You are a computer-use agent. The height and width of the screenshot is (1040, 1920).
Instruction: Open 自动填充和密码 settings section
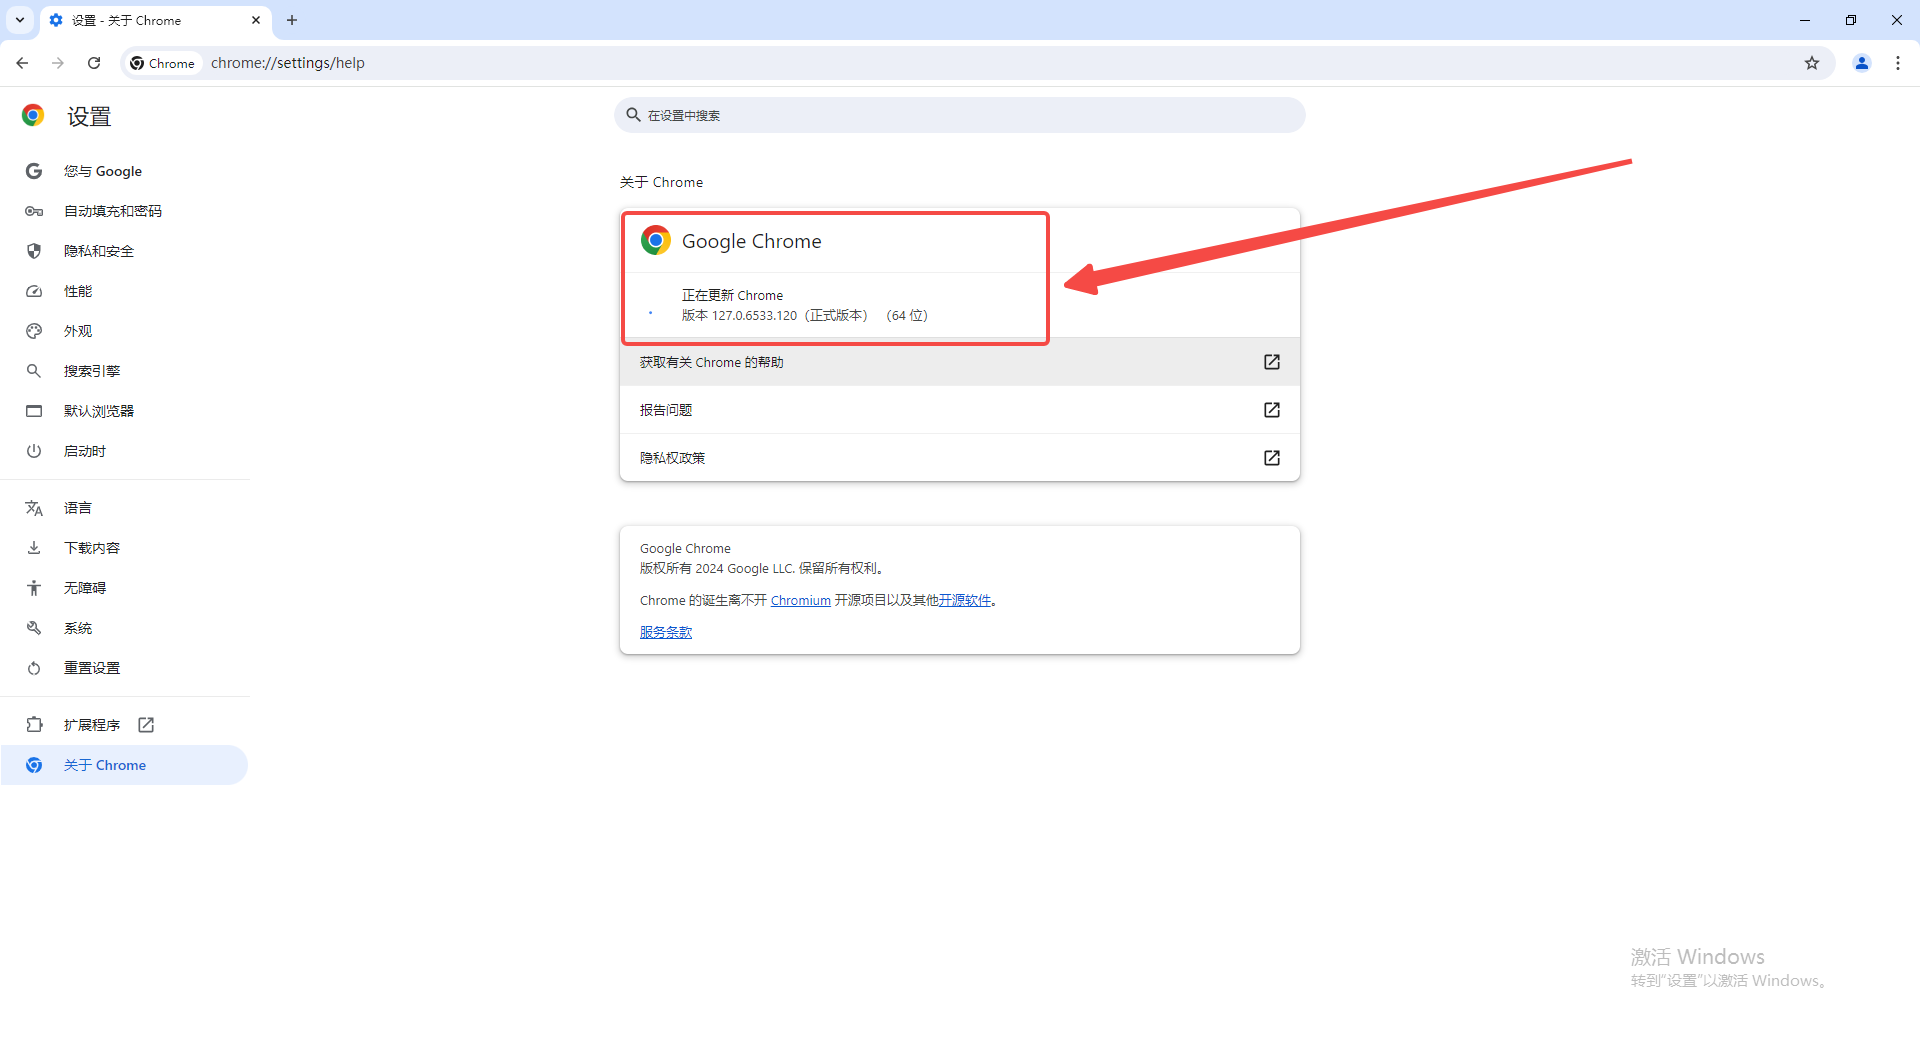click(x=124, y=211)
